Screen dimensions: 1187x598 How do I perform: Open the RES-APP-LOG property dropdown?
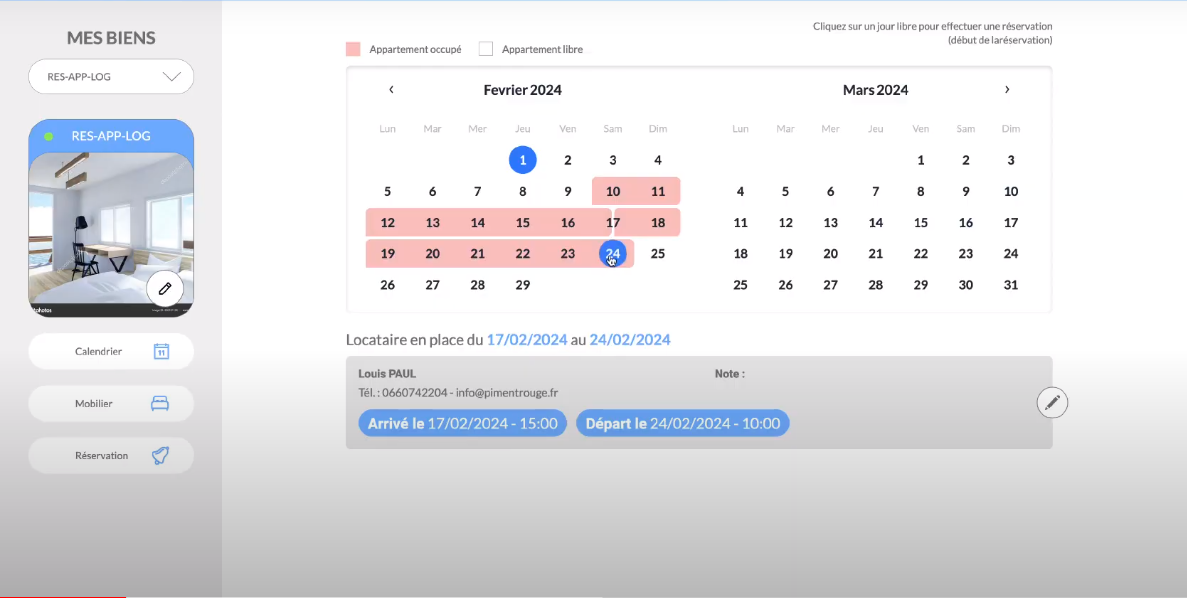point(111,77)
